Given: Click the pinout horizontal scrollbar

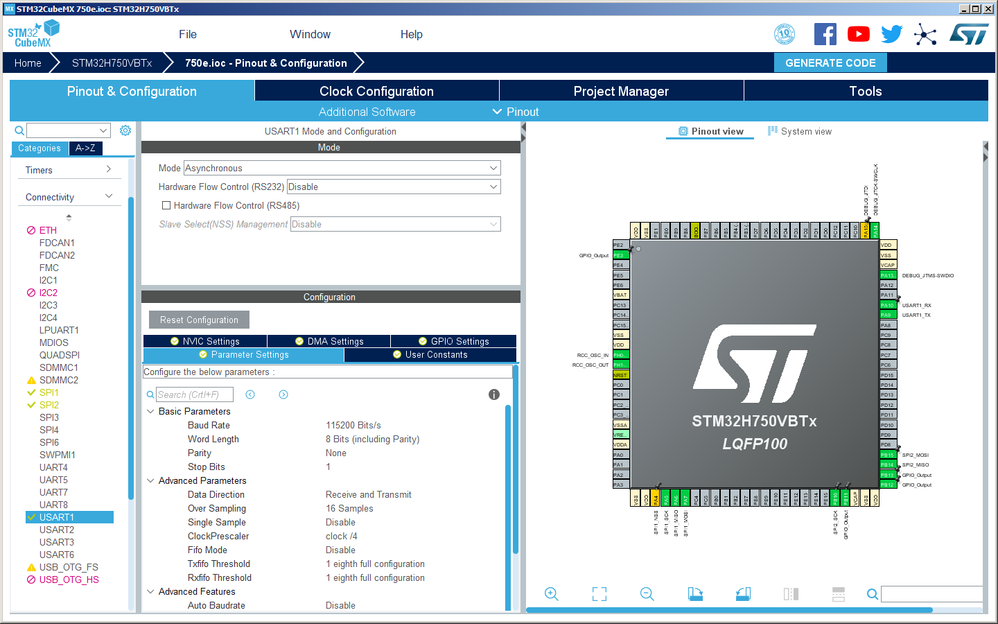Looking at the screenshot, I should (x=729, y=610).
